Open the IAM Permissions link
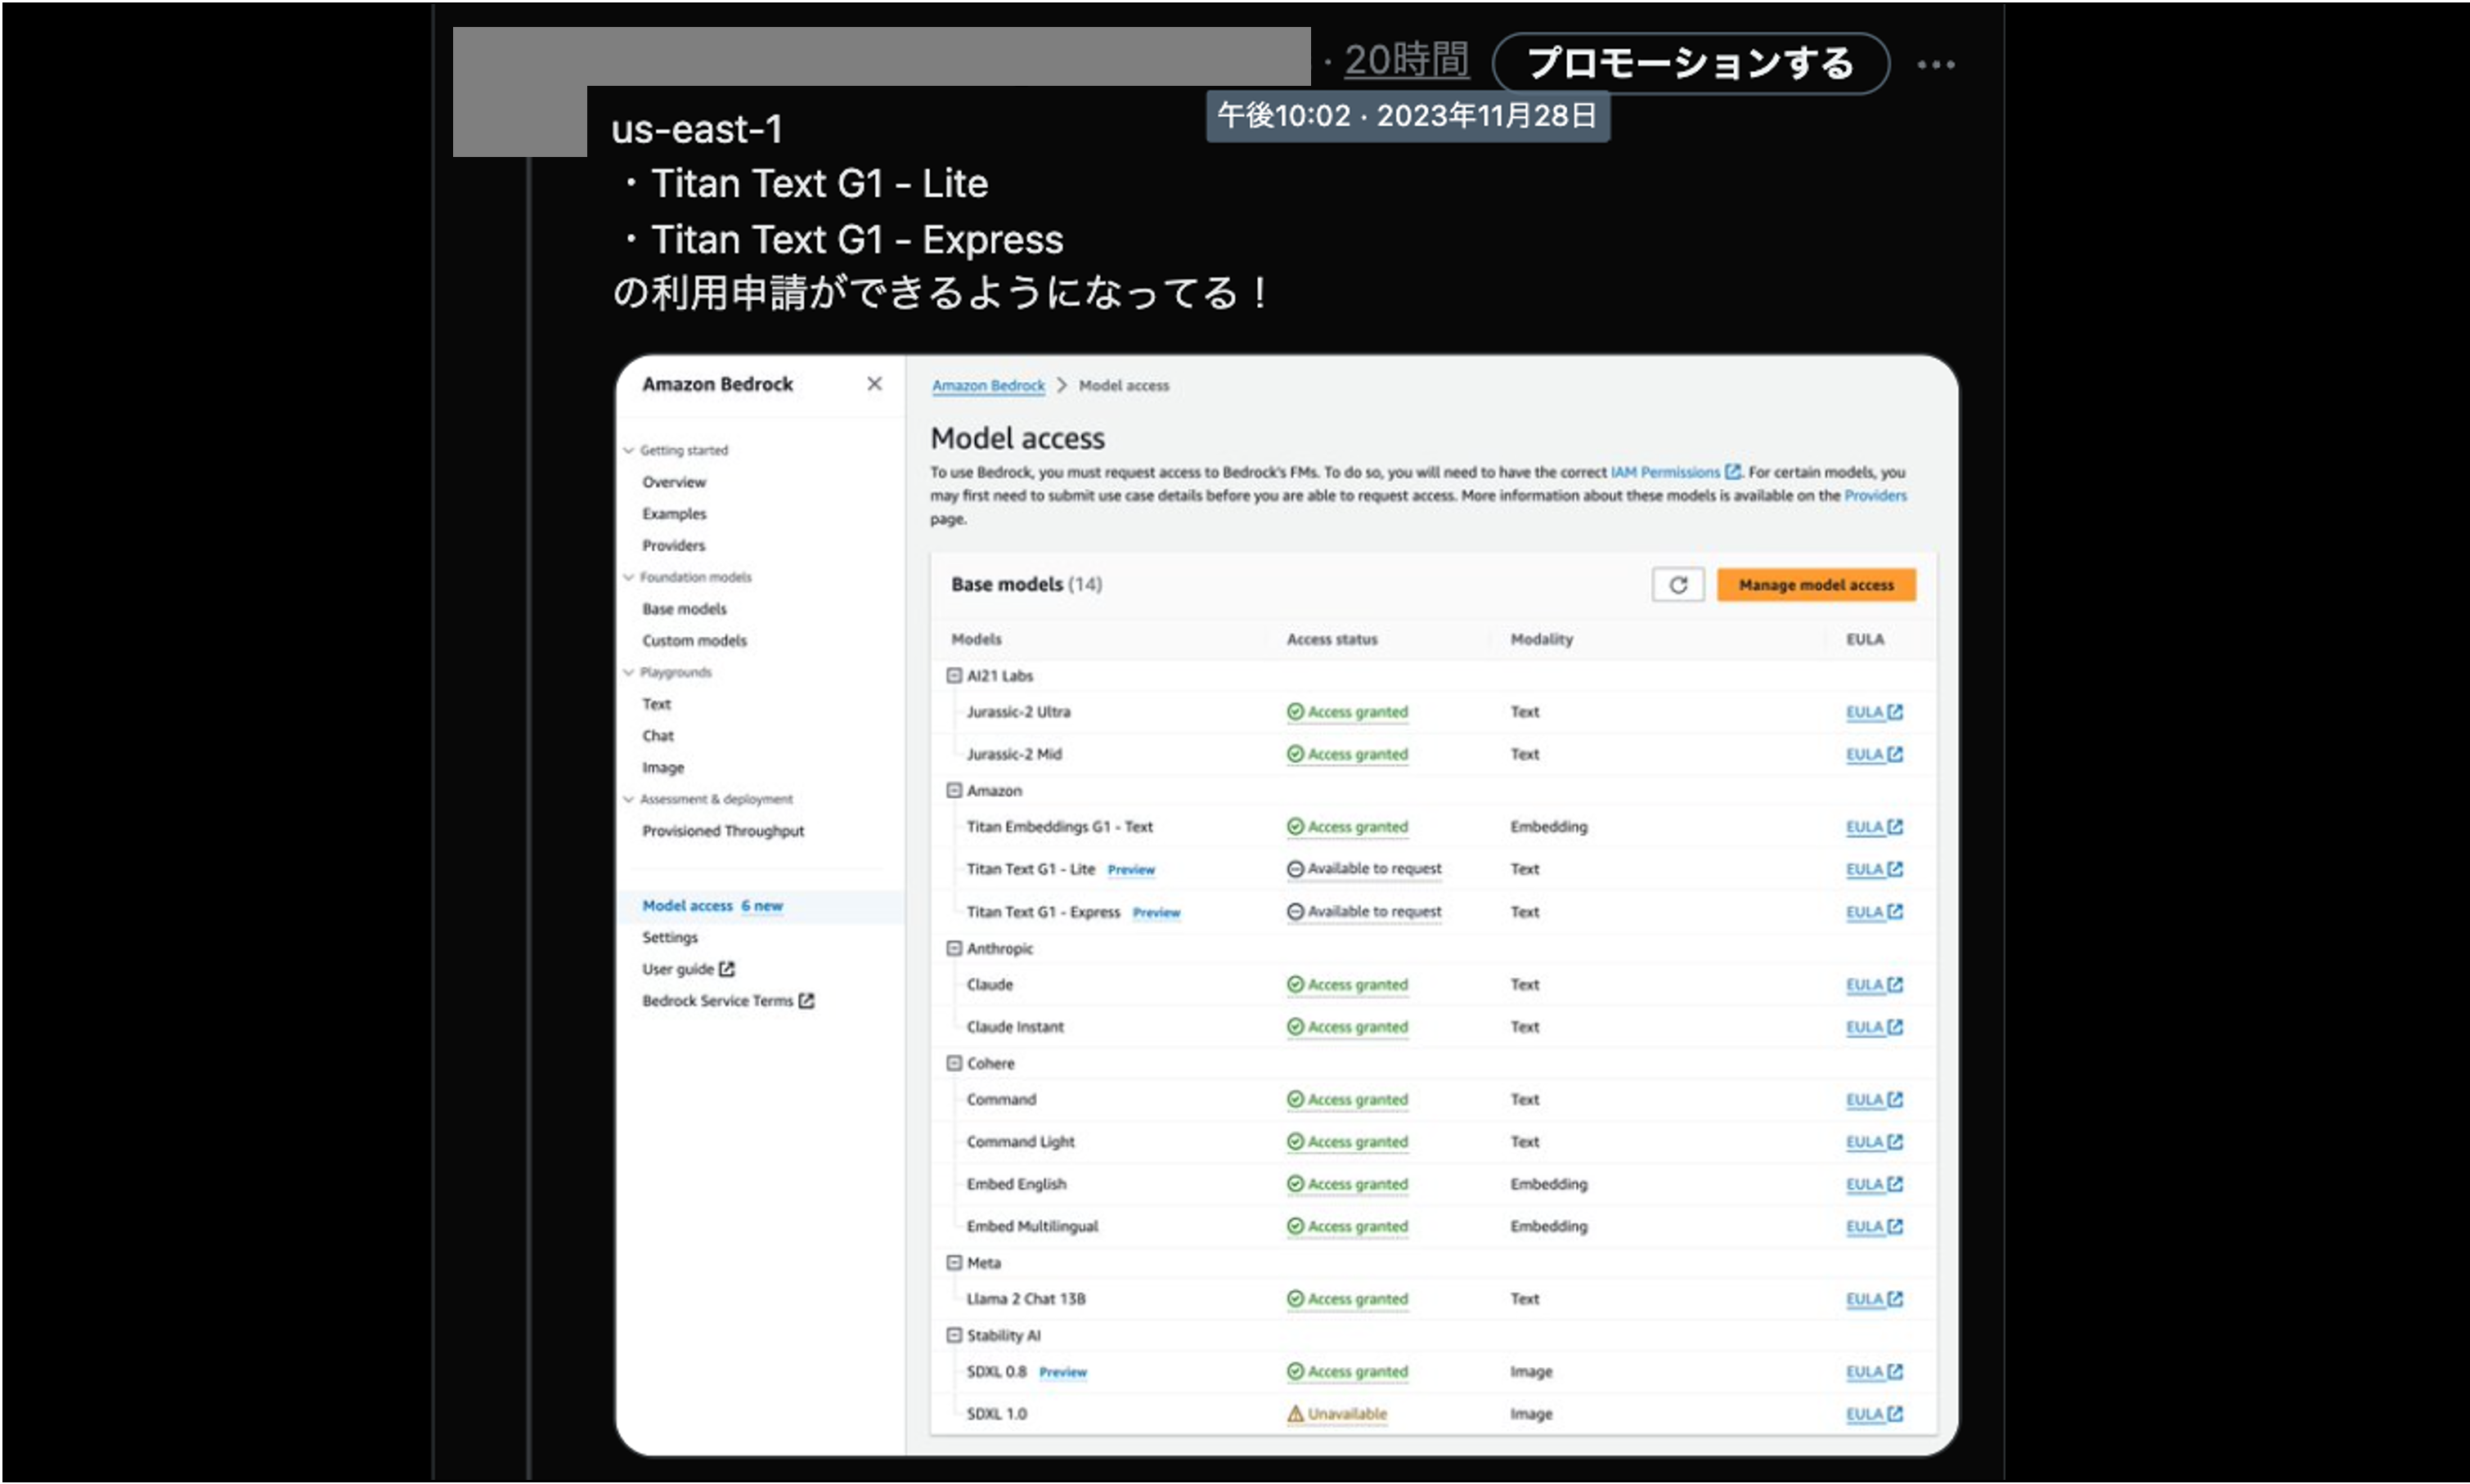The height and width of the screenshot is (1484, 2470). pos(1666,471)
